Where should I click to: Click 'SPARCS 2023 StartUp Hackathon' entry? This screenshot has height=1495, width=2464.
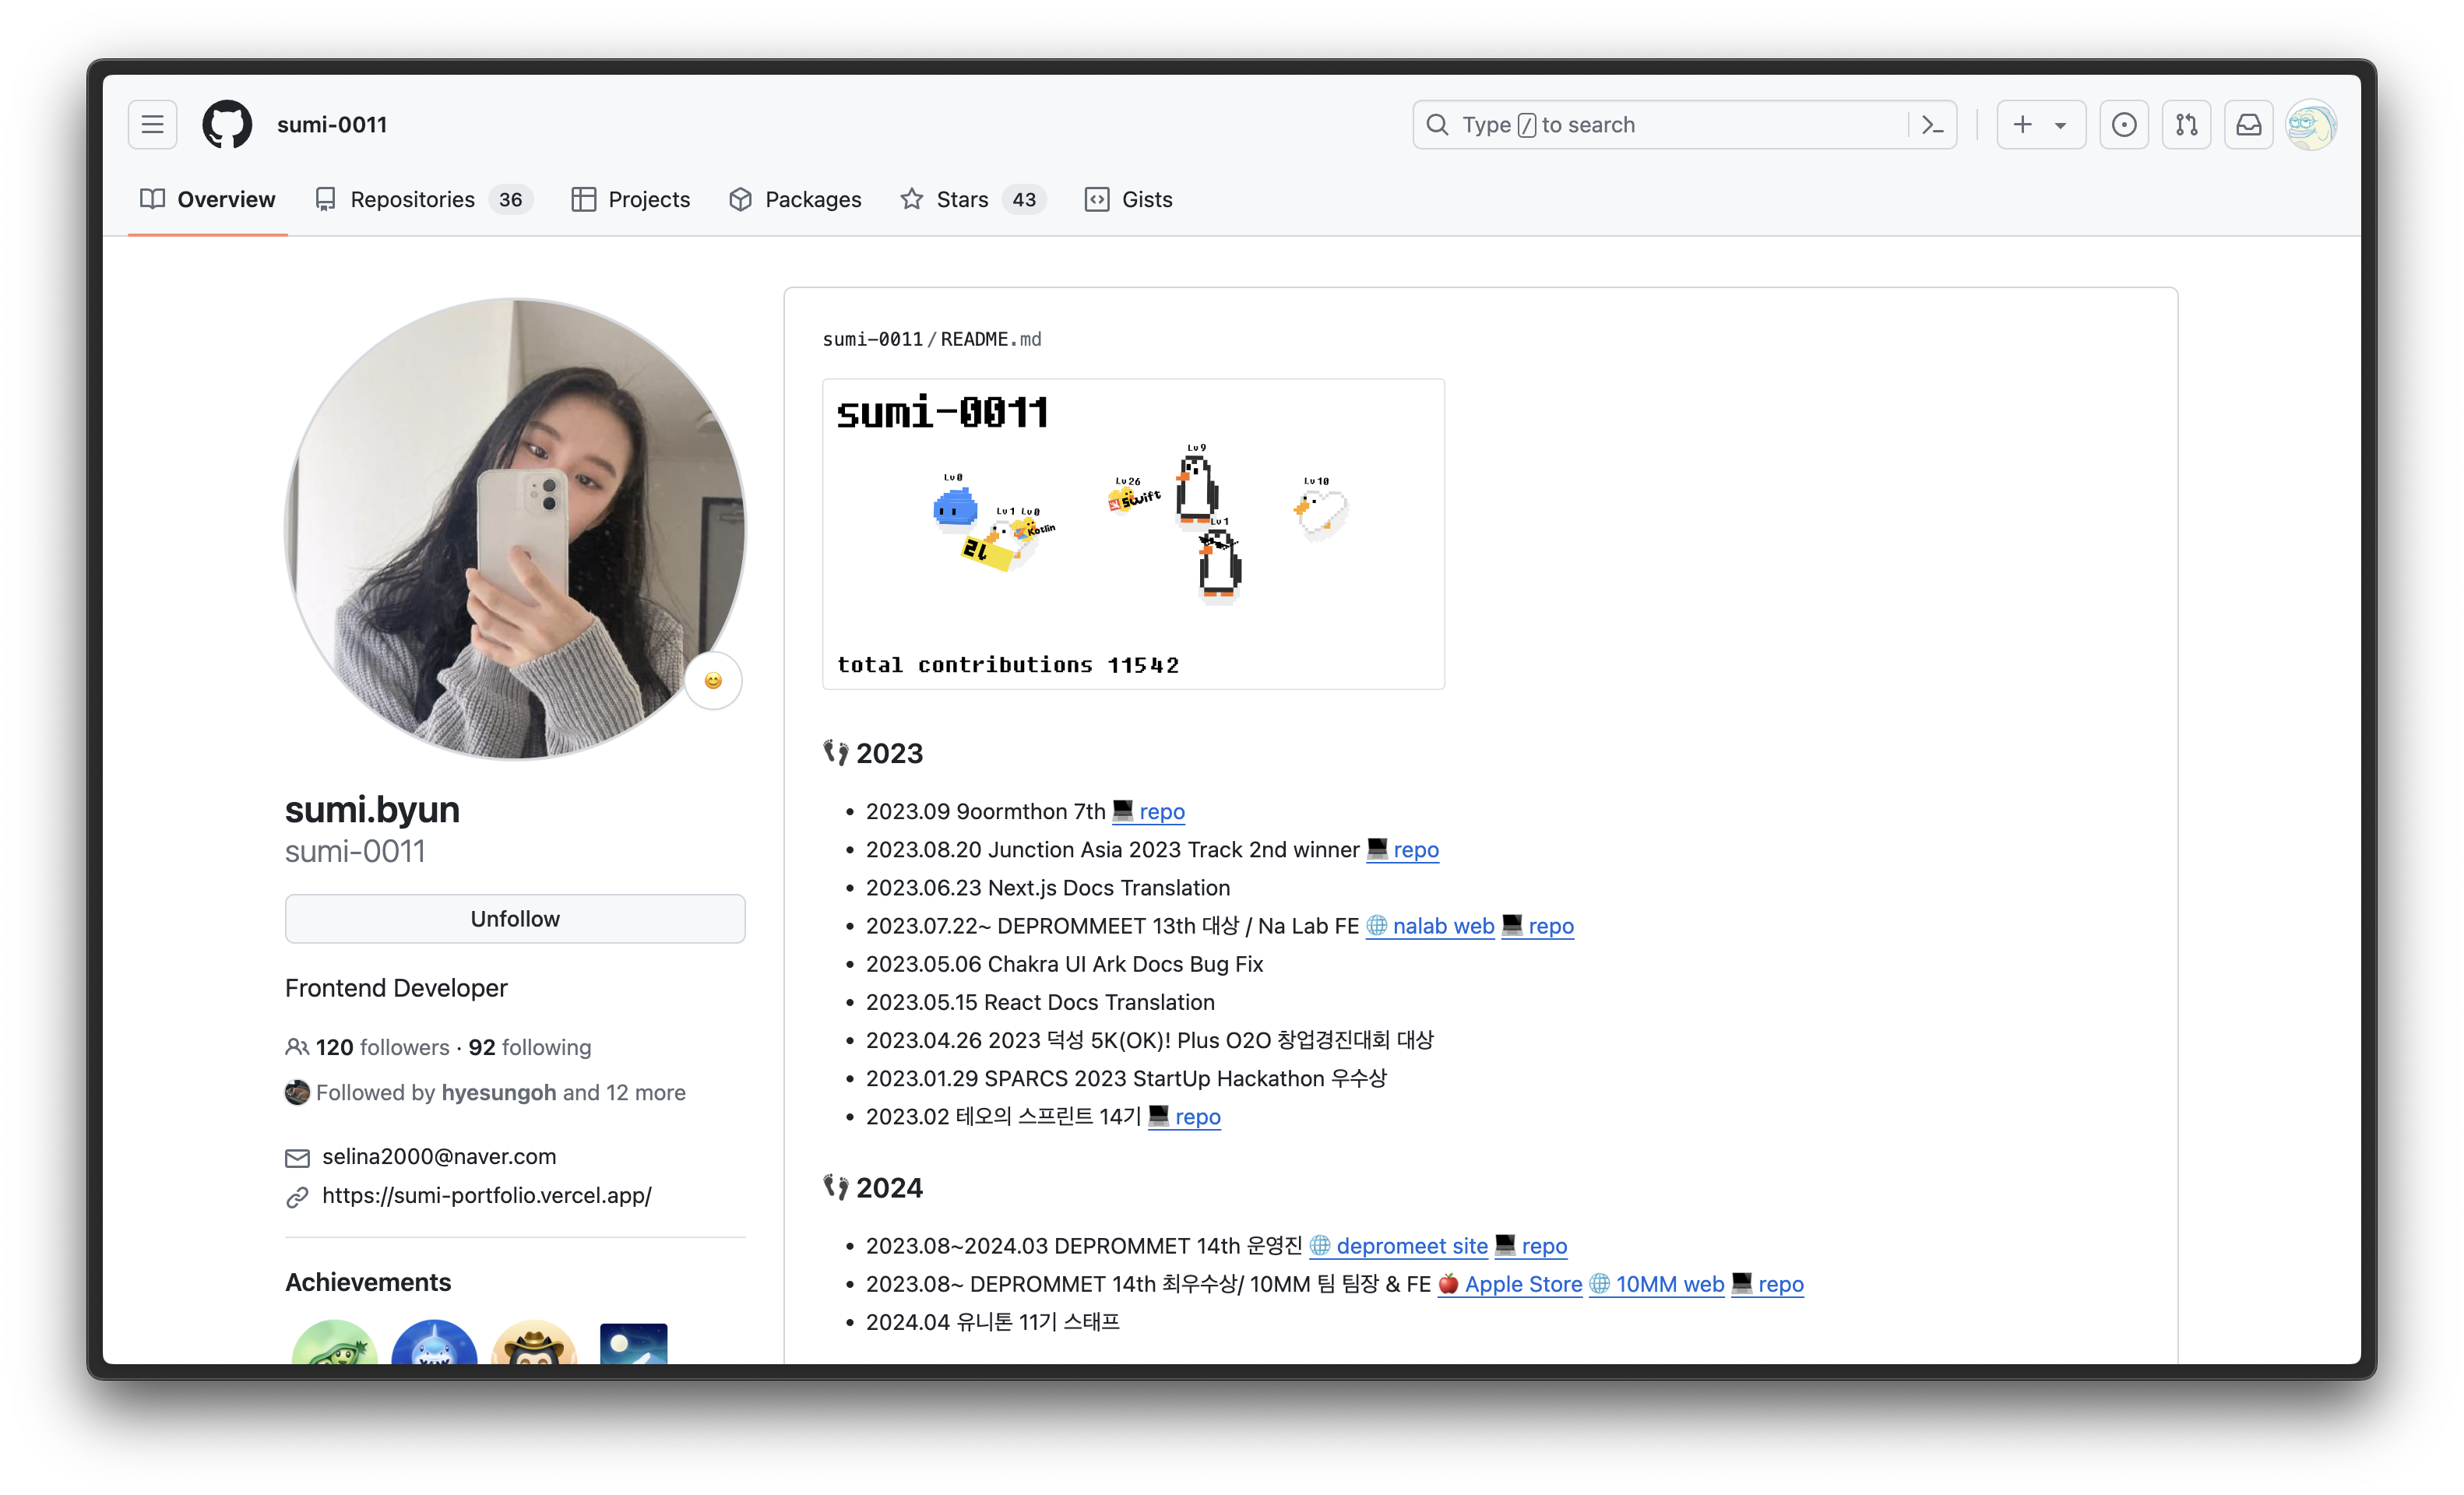[1155, 1078]
